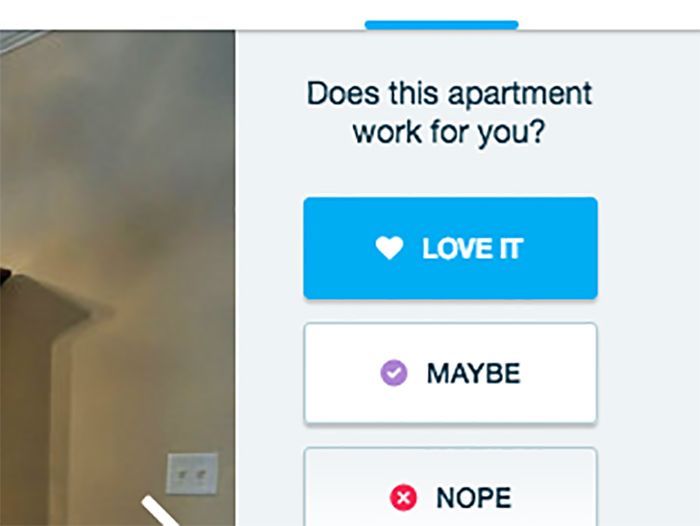
Task: Choose the MAYBE option button
Action: [450, 373]
